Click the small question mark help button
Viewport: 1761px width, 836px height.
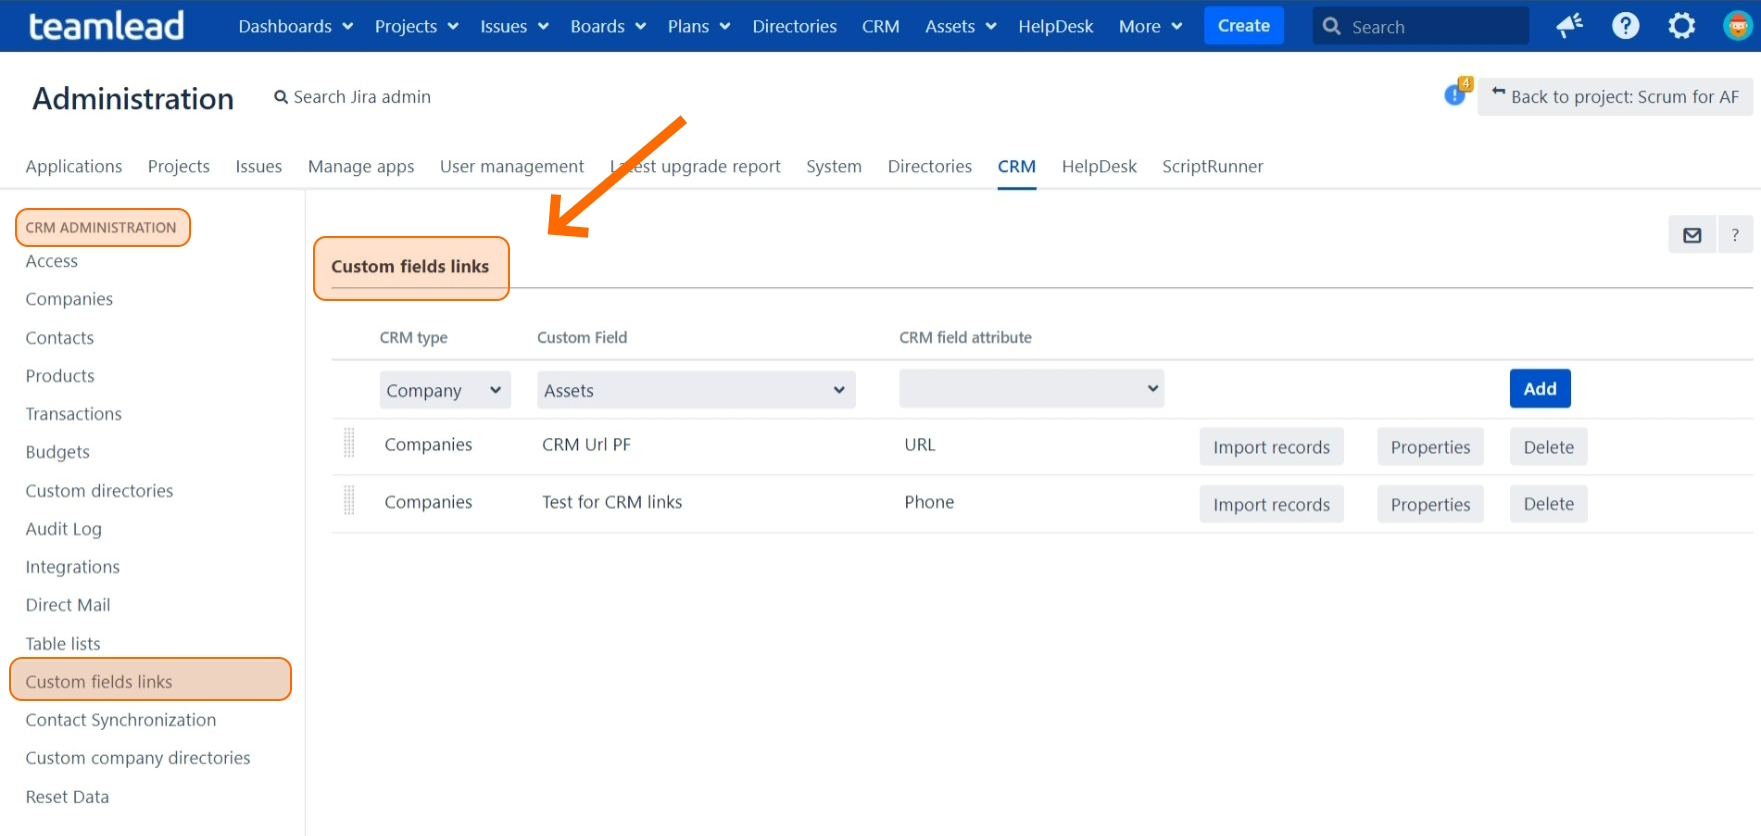click(1735, 235)
